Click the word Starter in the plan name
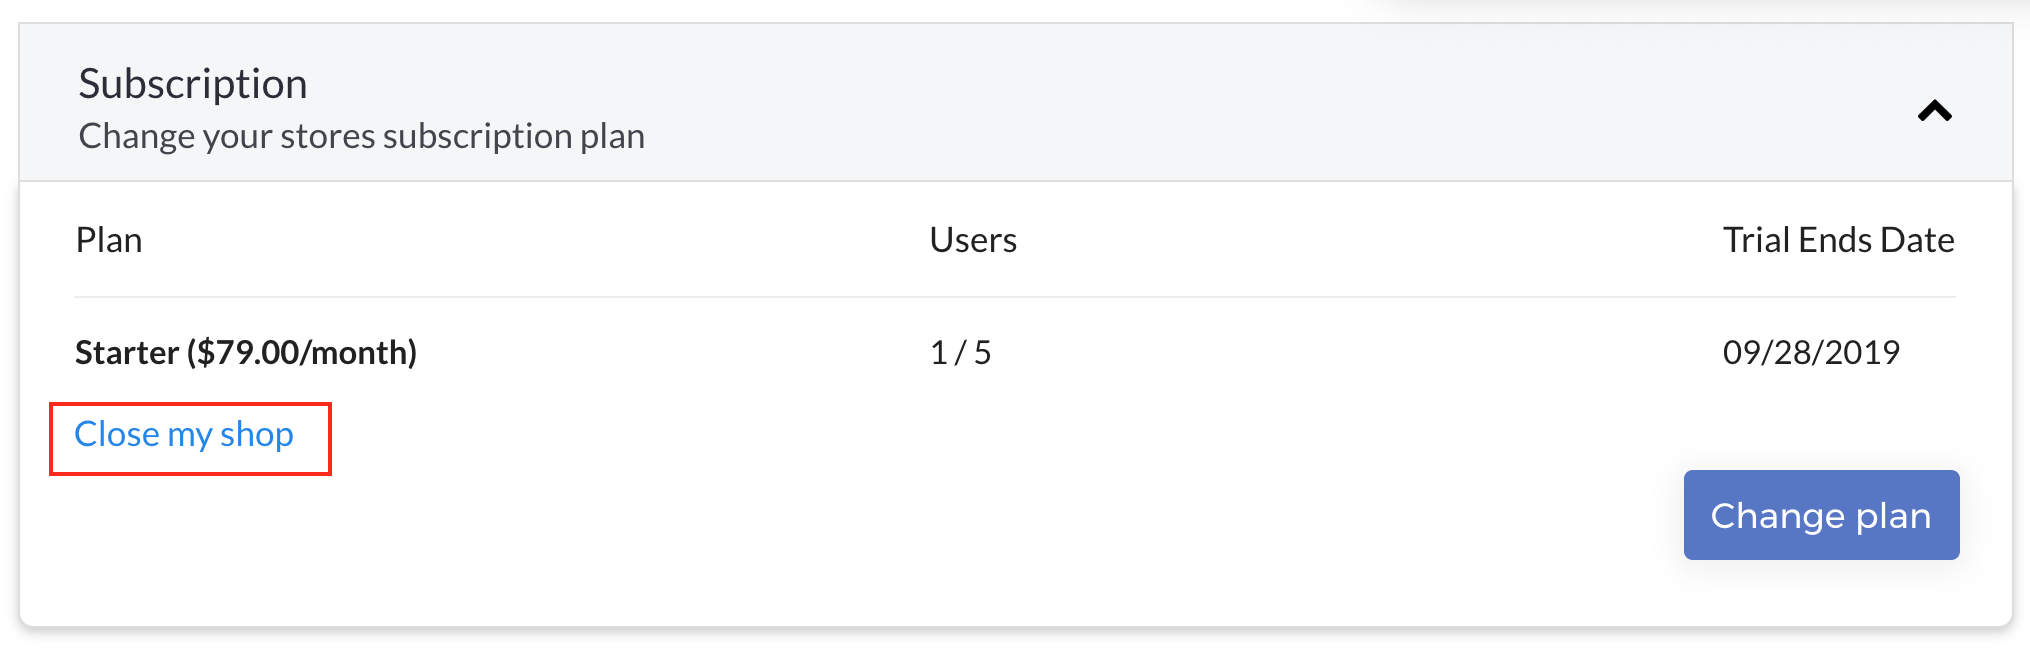The image size is (2030, 652). 127,352
